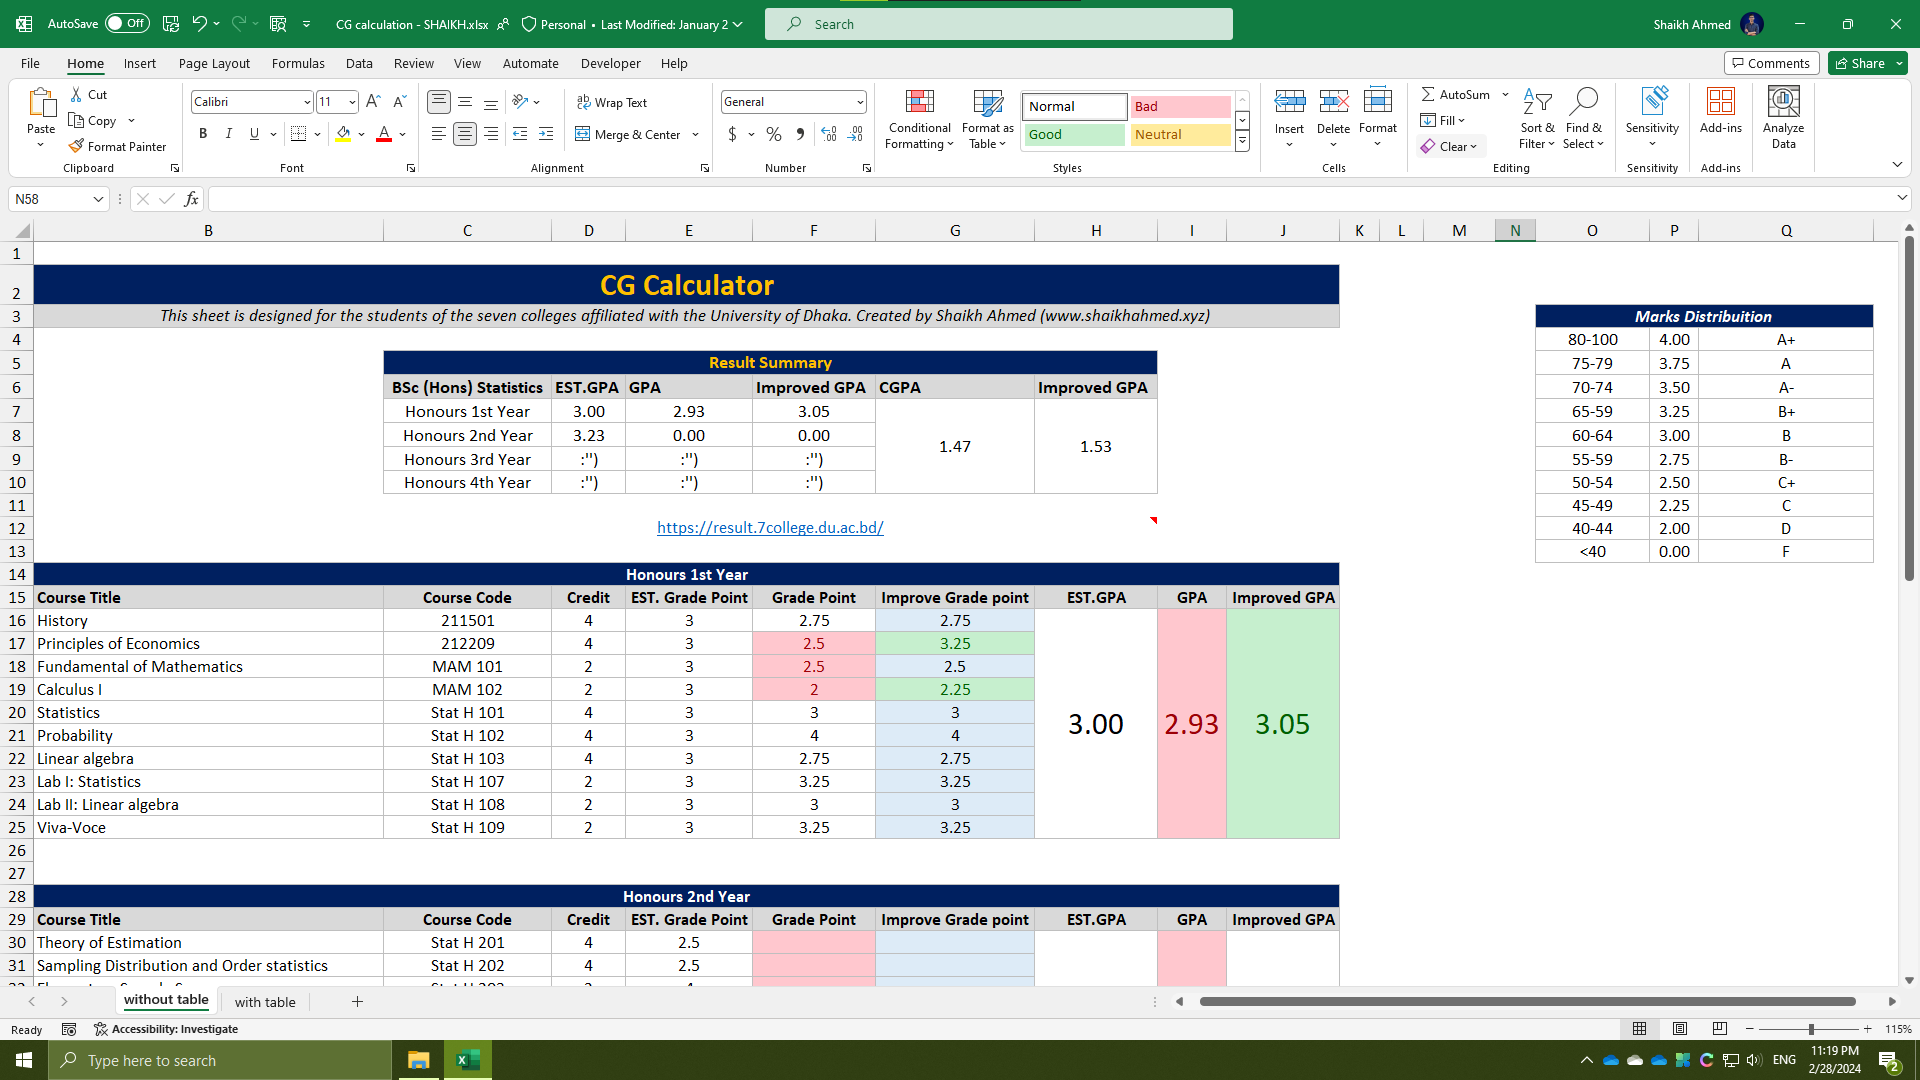
Task: Click the Comments button
Action: point(1771,63)
